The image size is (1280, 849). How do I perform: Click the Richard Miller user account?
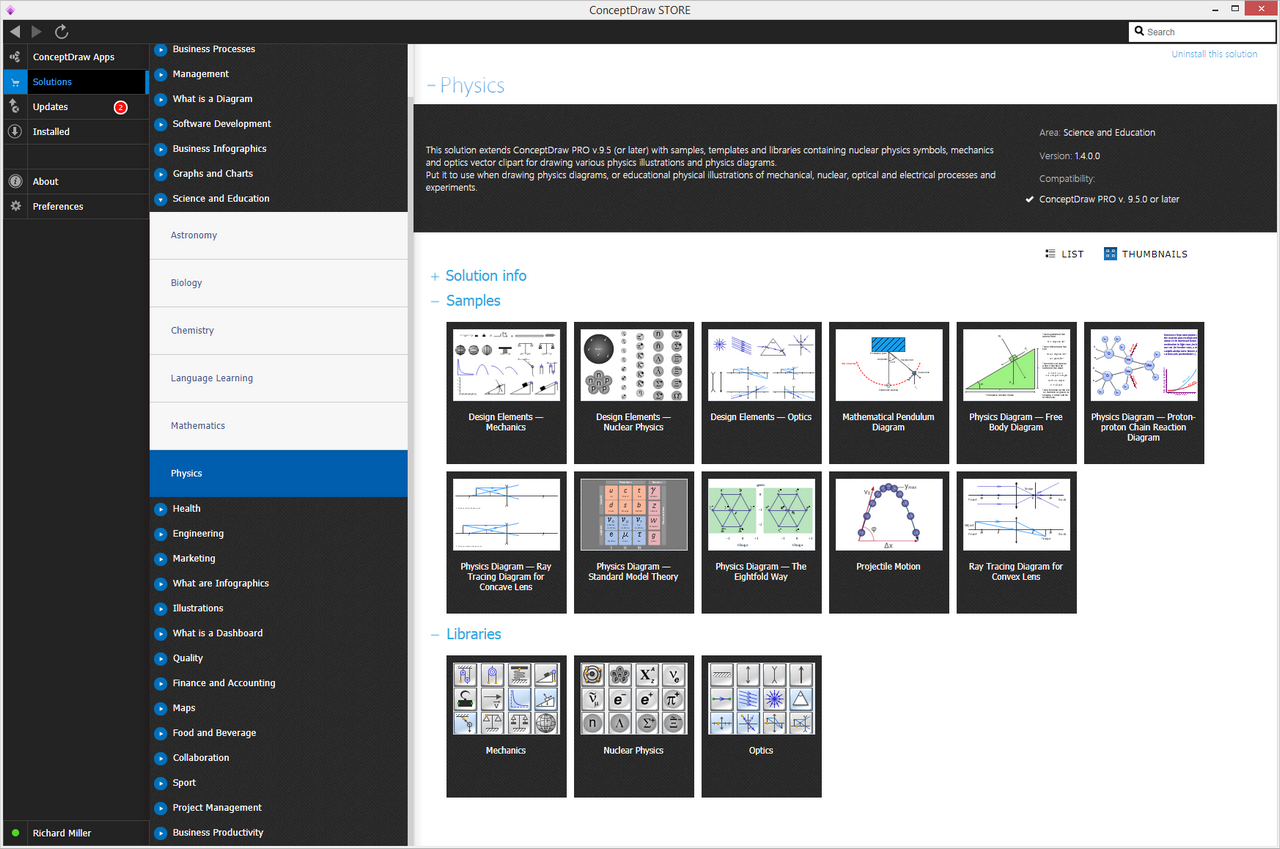(x=62, y=833)
